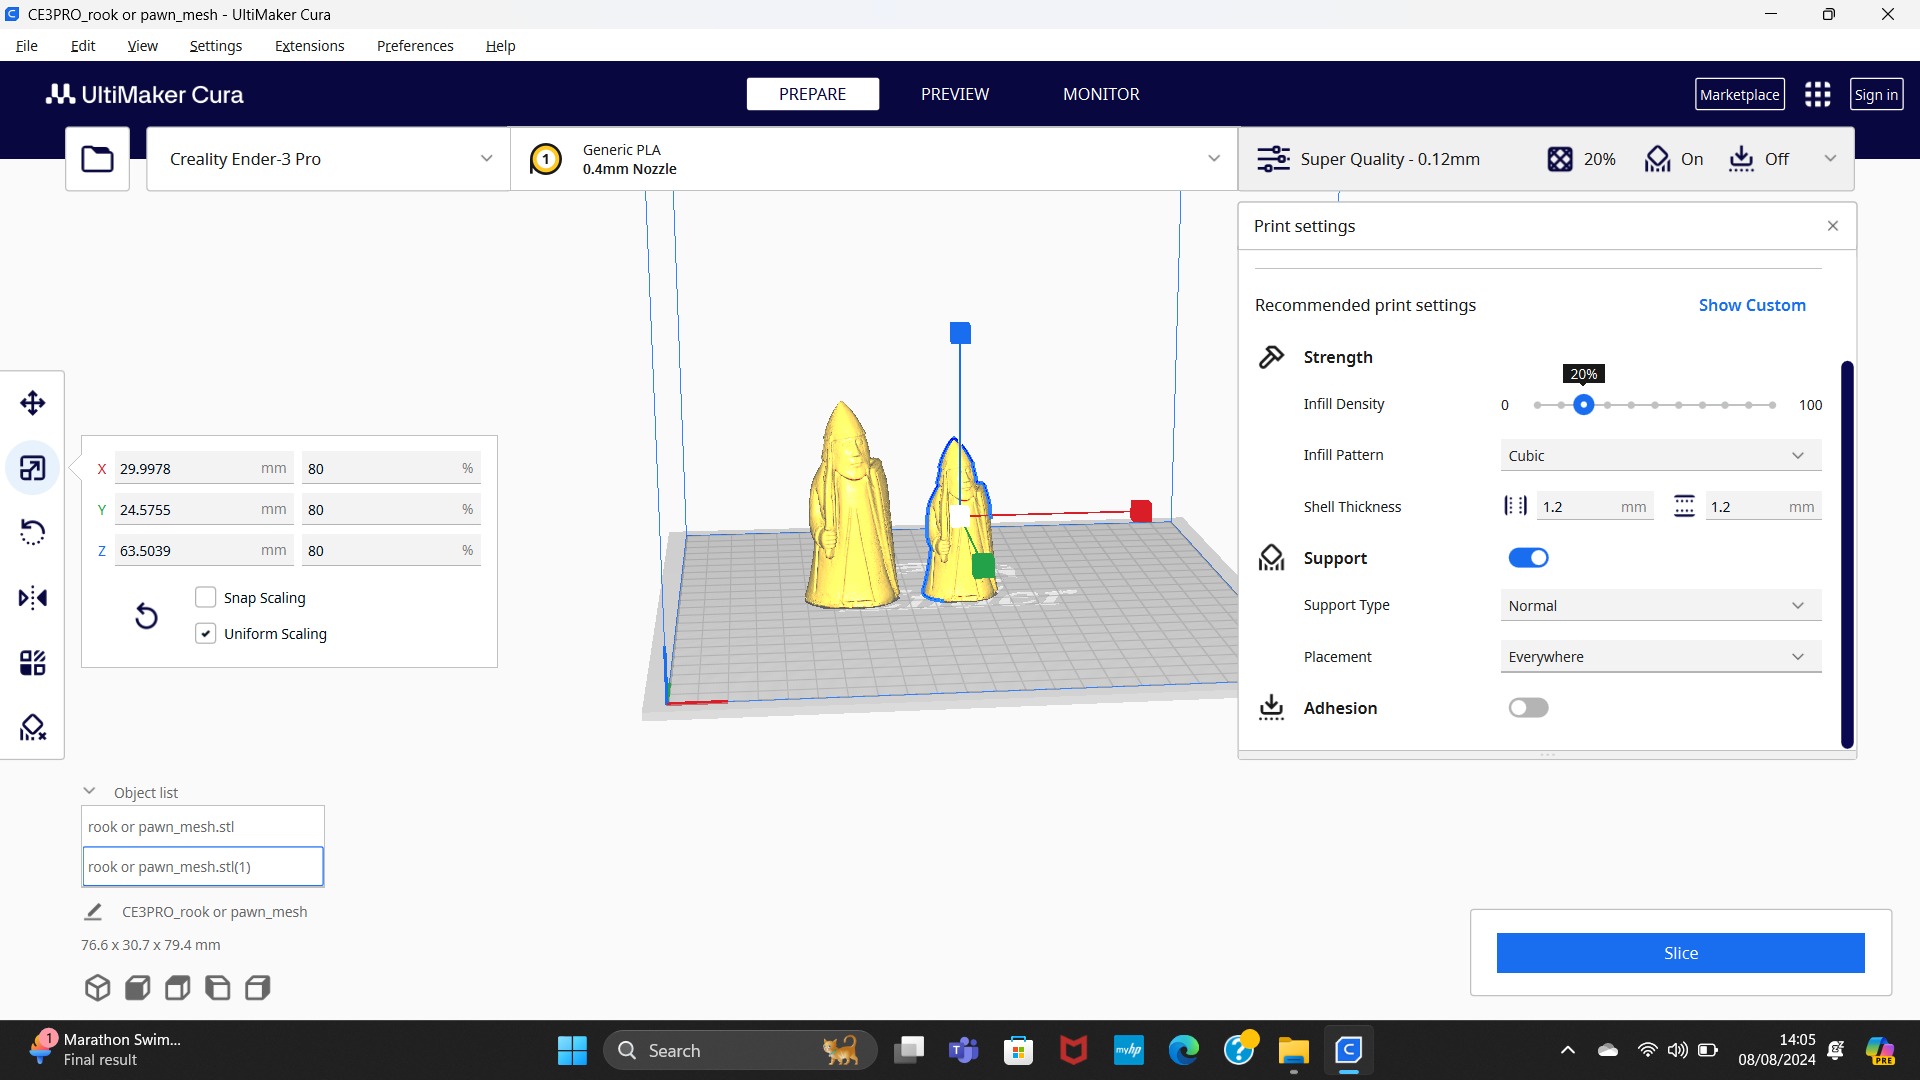Open the Extensions menu

coord(309,46)
